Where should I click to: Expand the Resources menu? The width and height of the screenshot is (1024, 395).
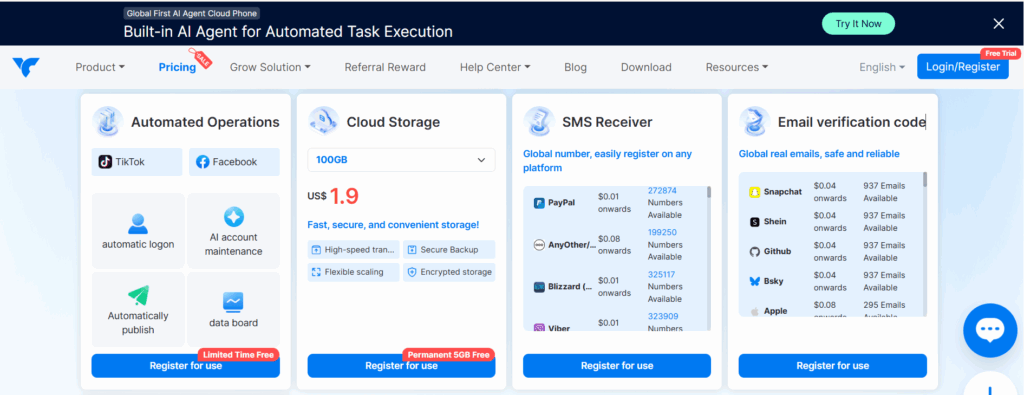(x=737, y=67)
